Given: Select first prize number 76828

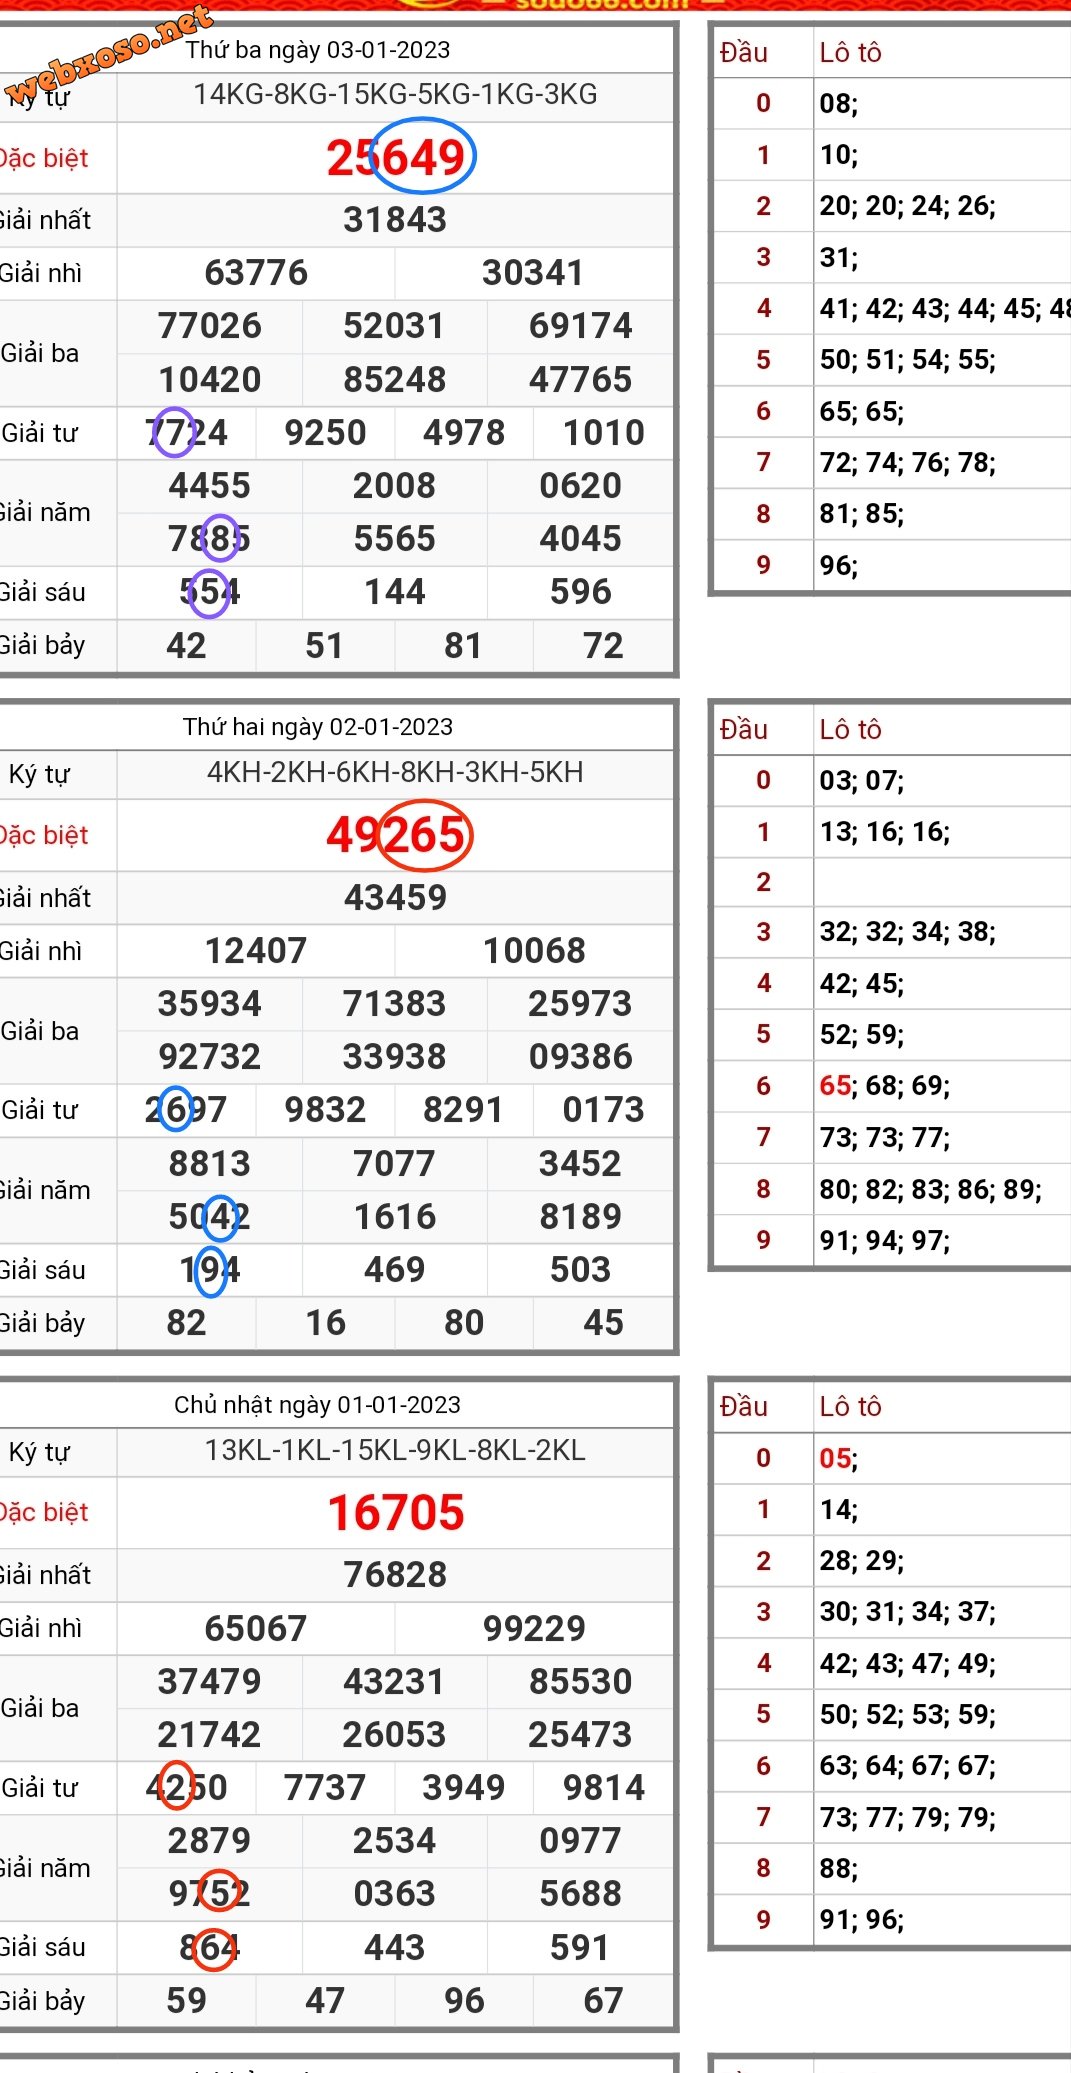Looking at the screenshot, I should (x=395, y=1575).
